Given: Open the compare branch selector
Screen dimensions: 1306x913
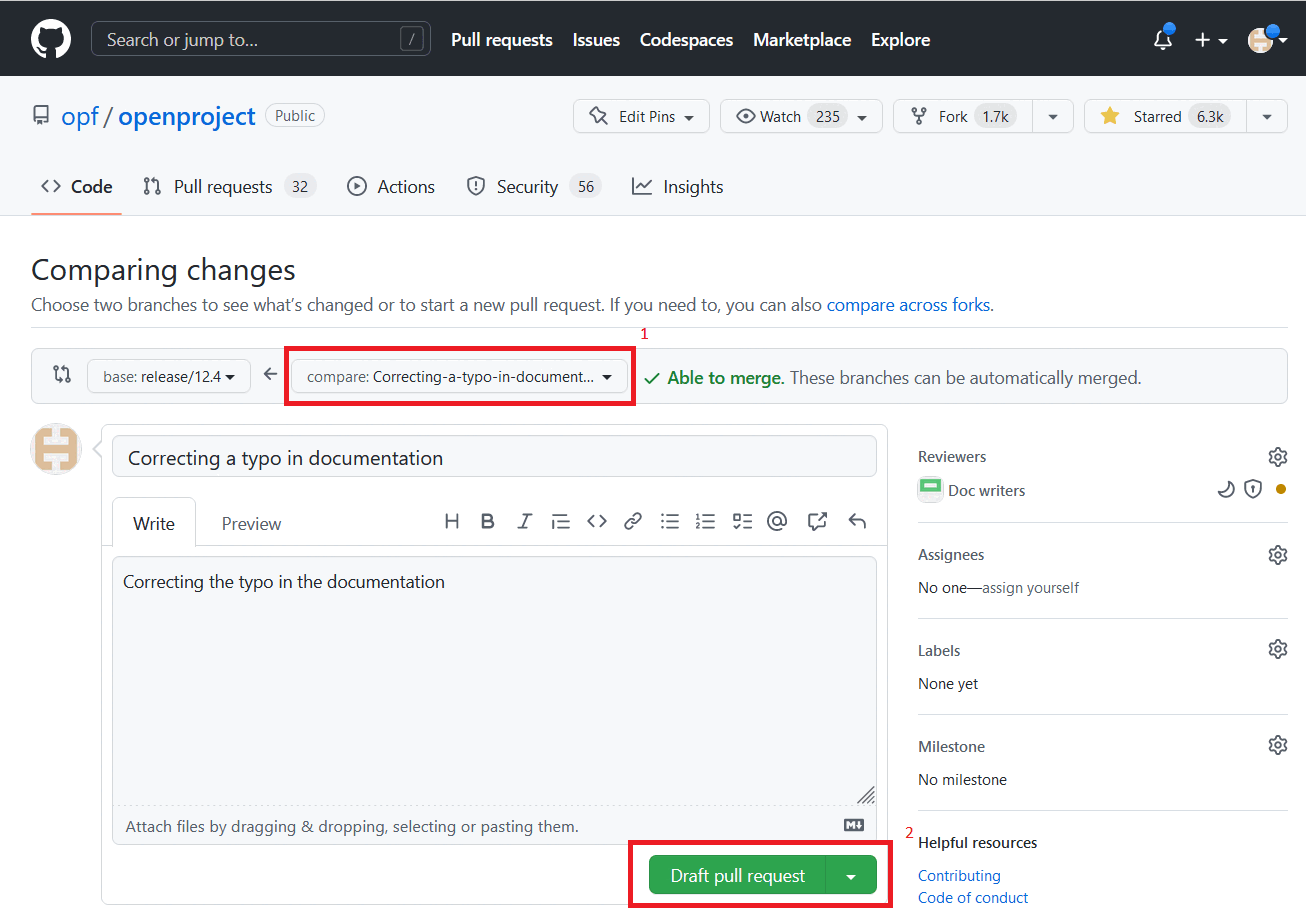Looking at the screenshot, I should (x=459, y=377).
